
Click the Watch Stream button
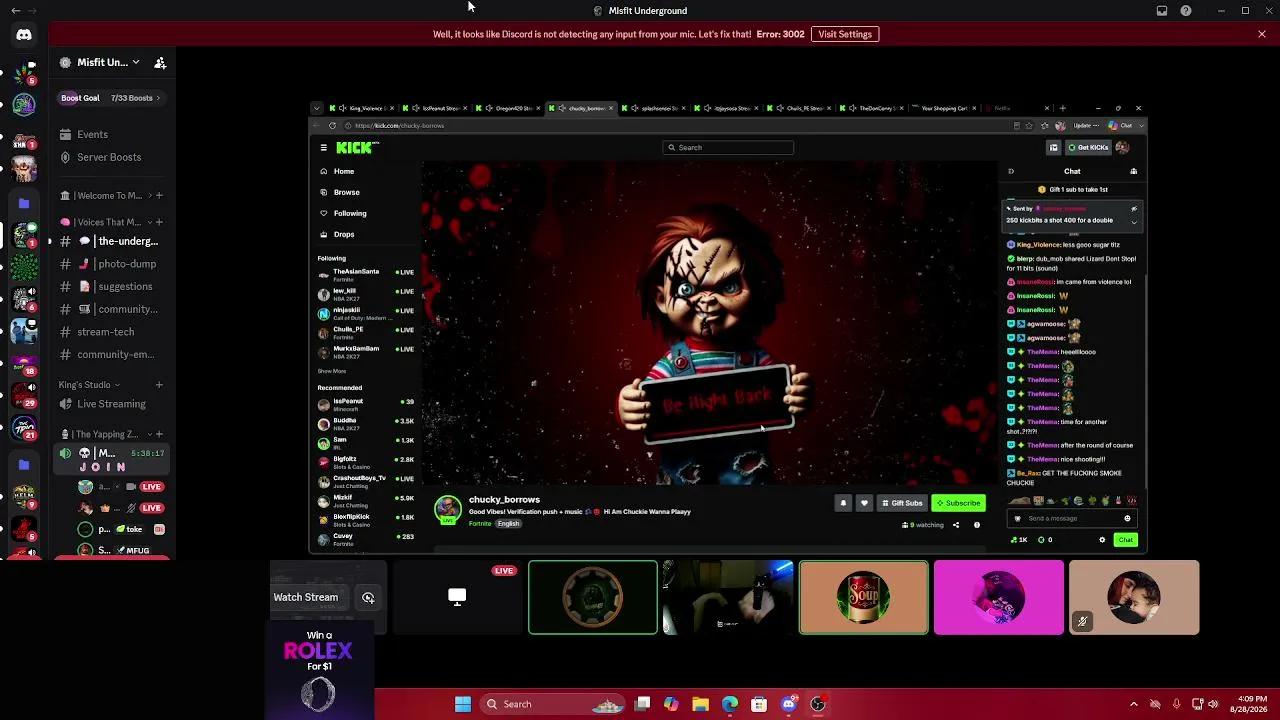pyautogui.click(x=306, y=598)
